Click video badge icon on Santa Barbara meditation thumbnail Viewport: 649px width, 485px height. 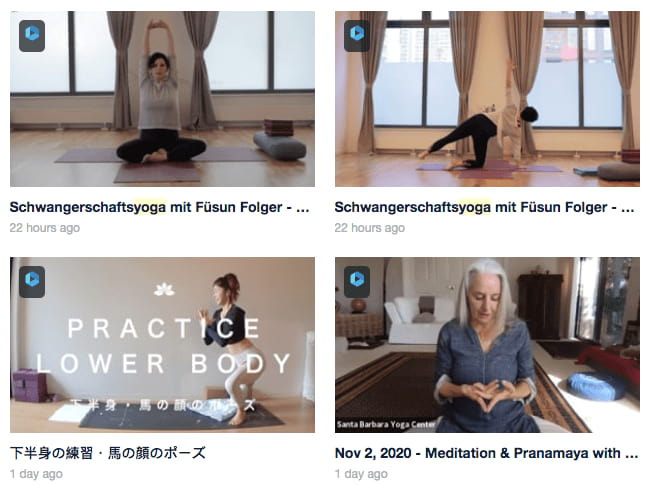357,282
